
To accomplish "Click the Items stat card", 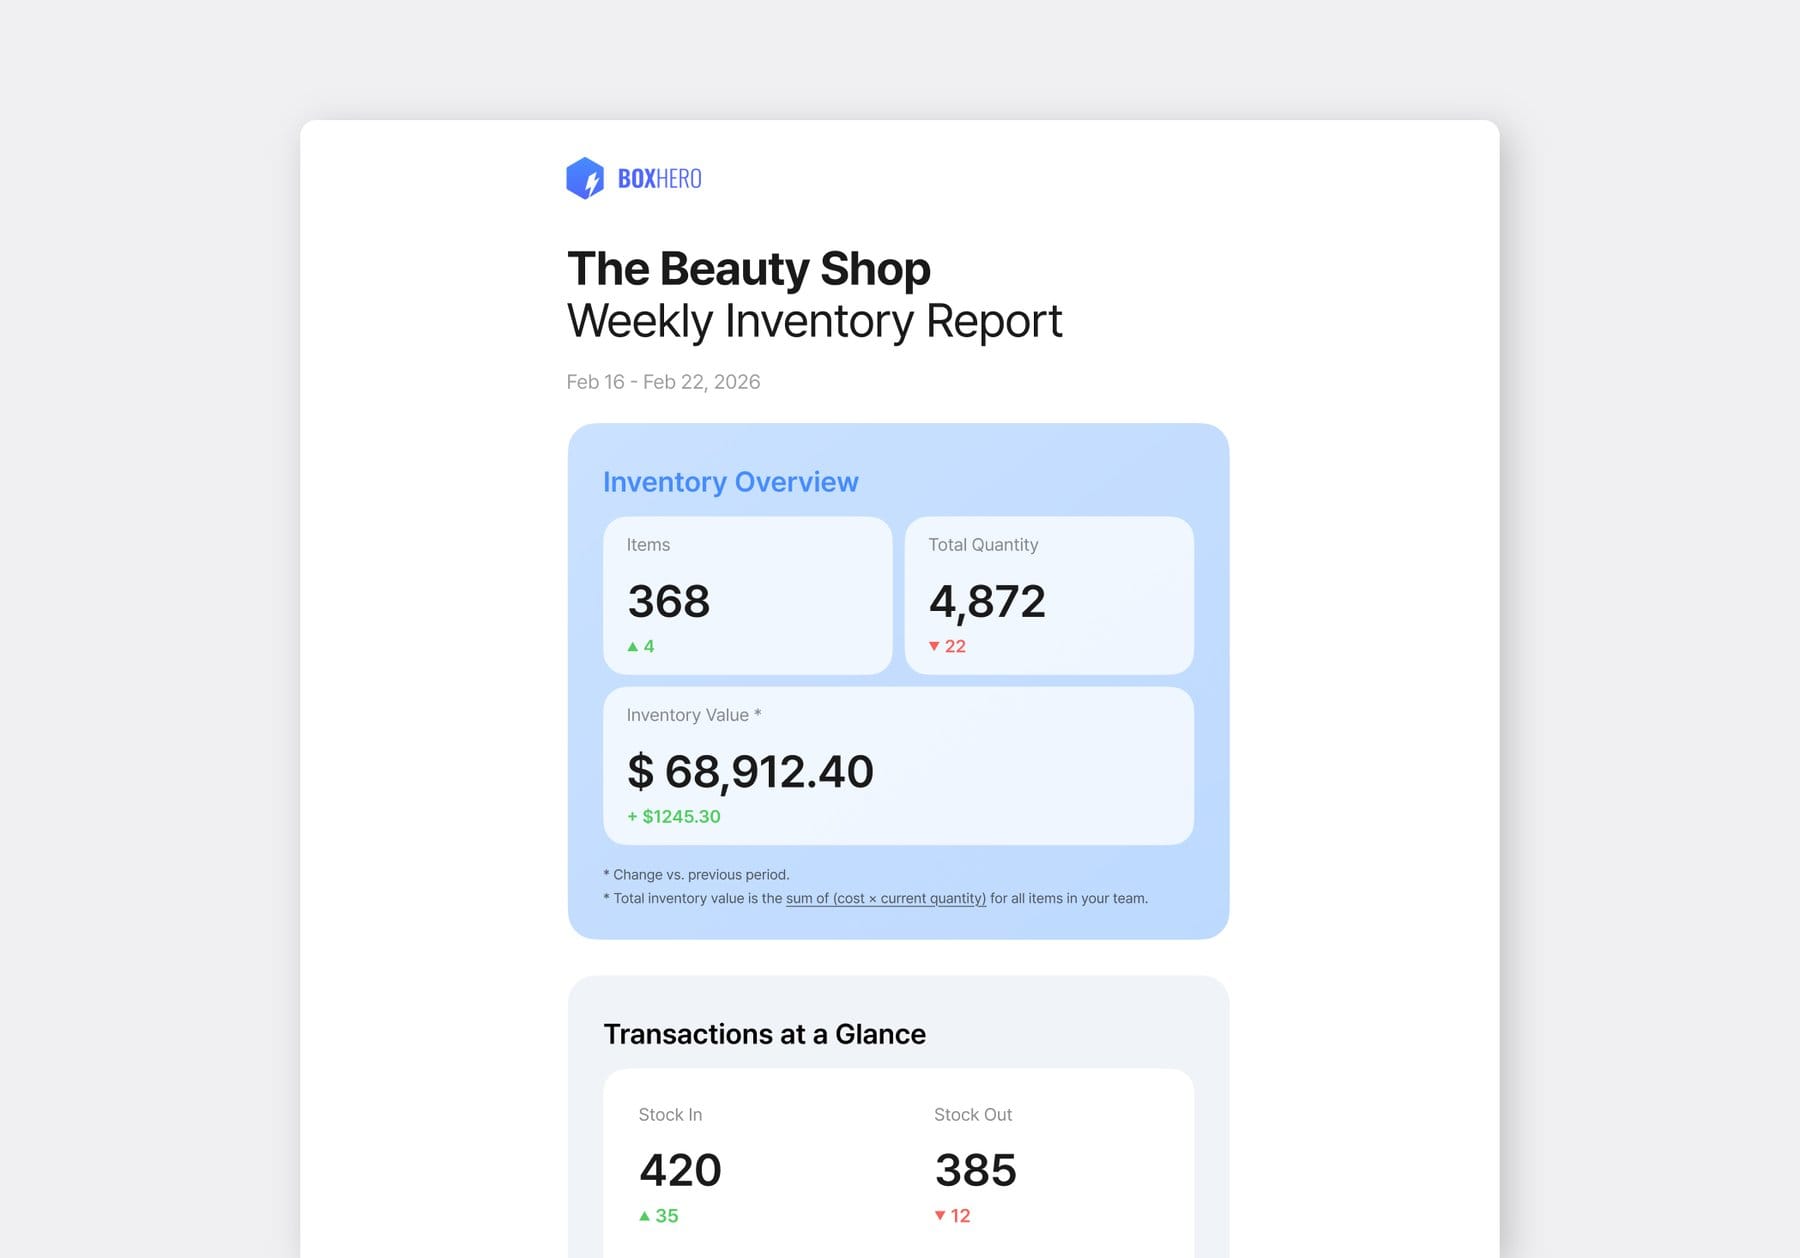I will (x=747, y=595).
